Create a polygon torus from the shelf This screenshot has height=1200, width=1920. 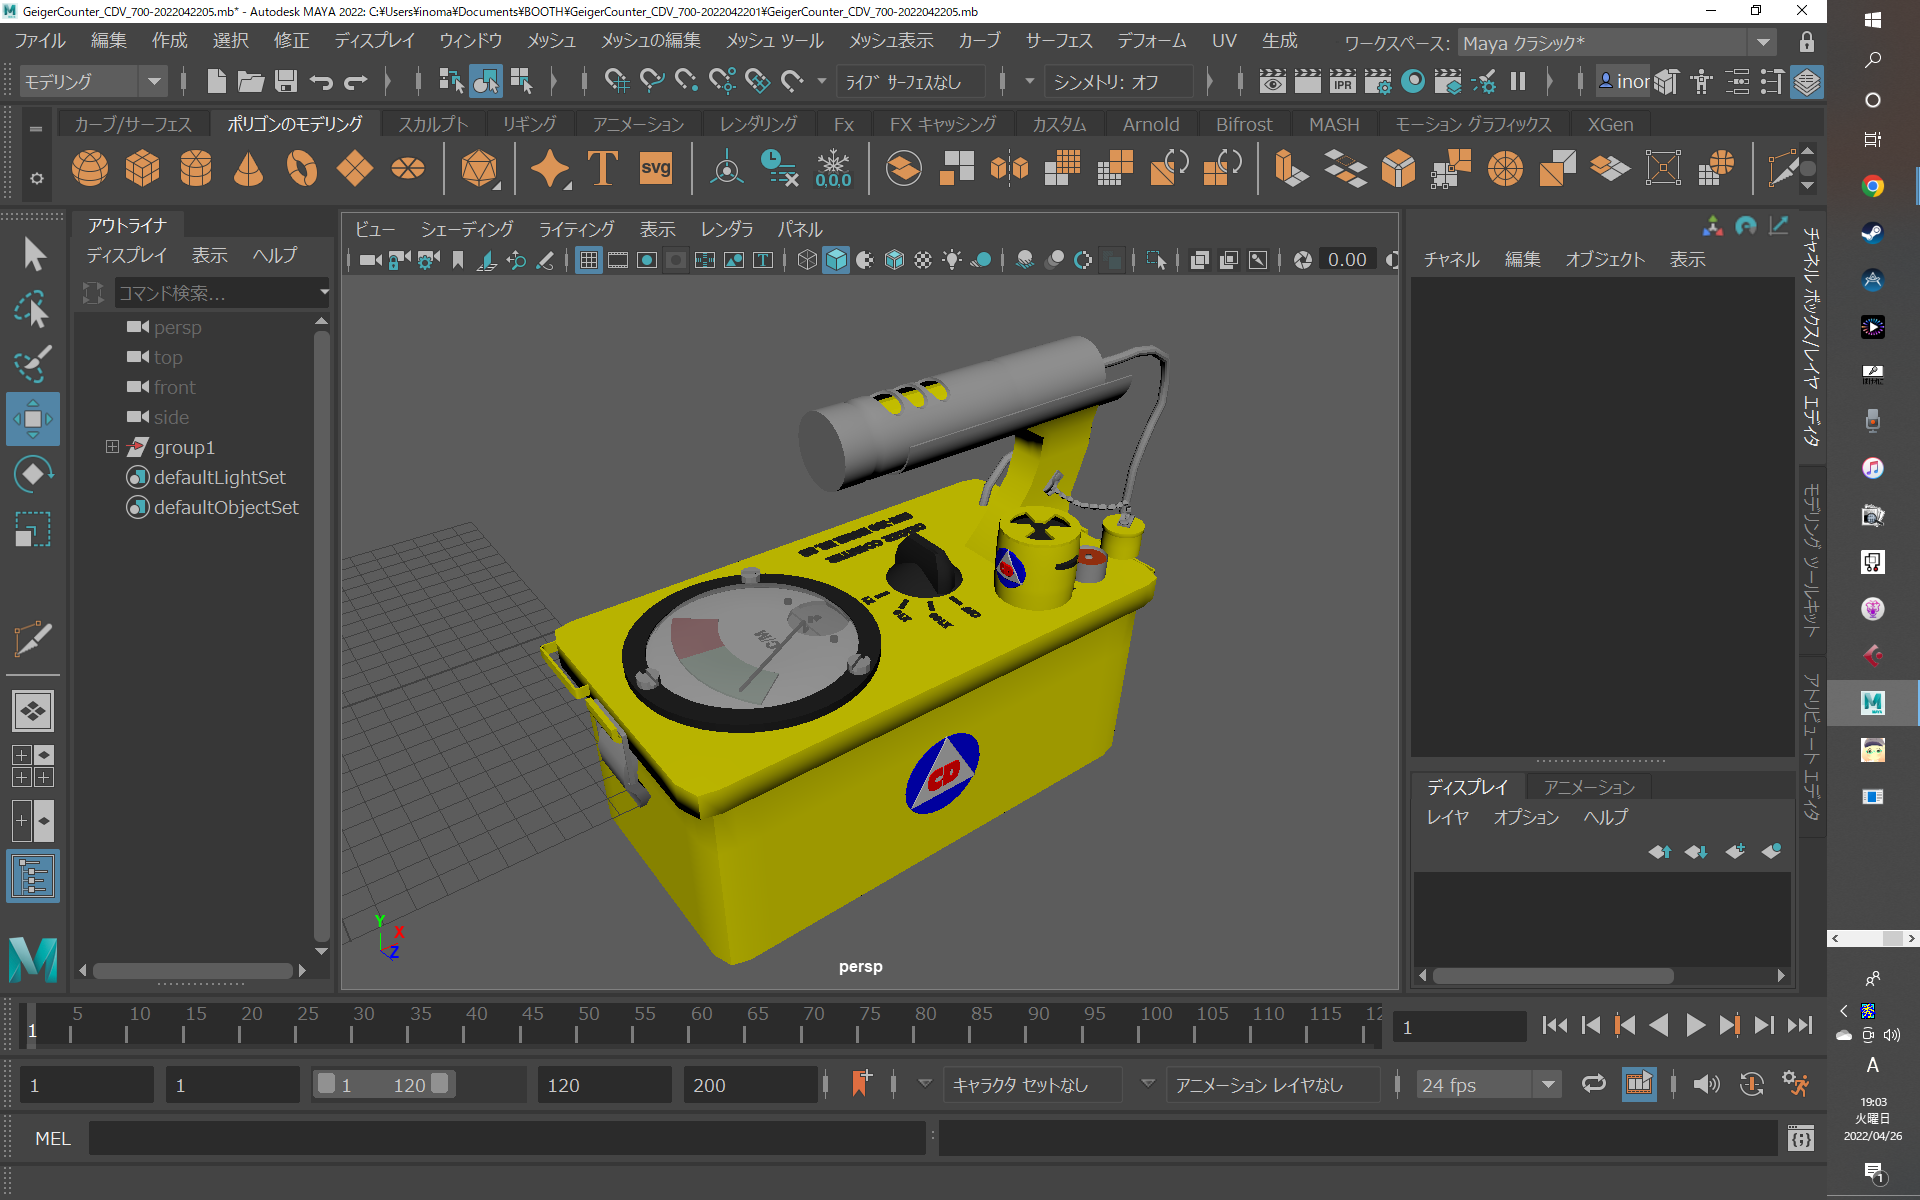[x=302, y=168]
